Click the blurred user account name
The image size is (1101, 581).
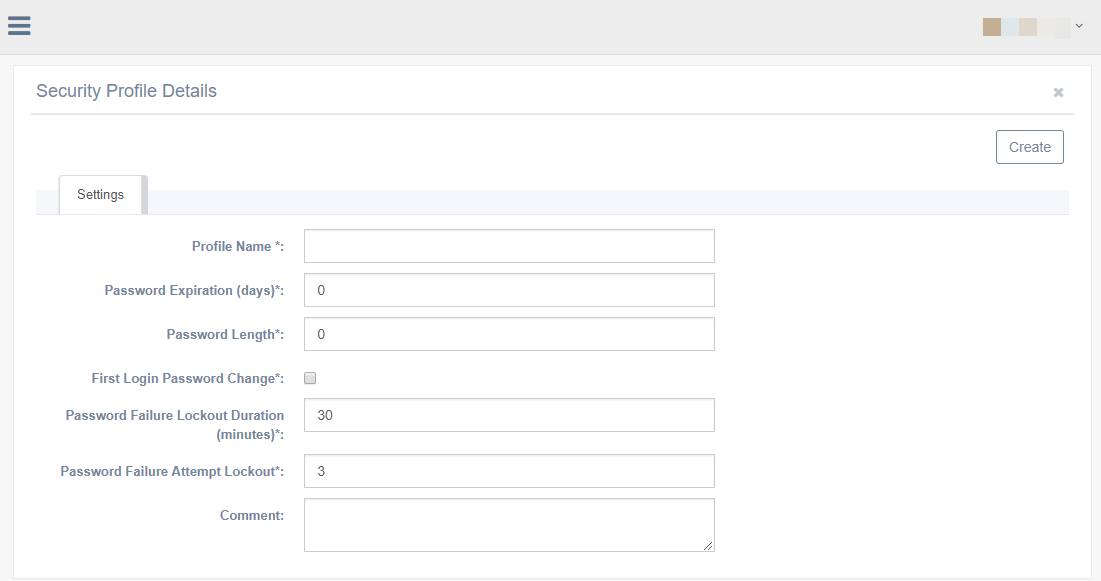pyautogui.click(x=1025, y=27)
